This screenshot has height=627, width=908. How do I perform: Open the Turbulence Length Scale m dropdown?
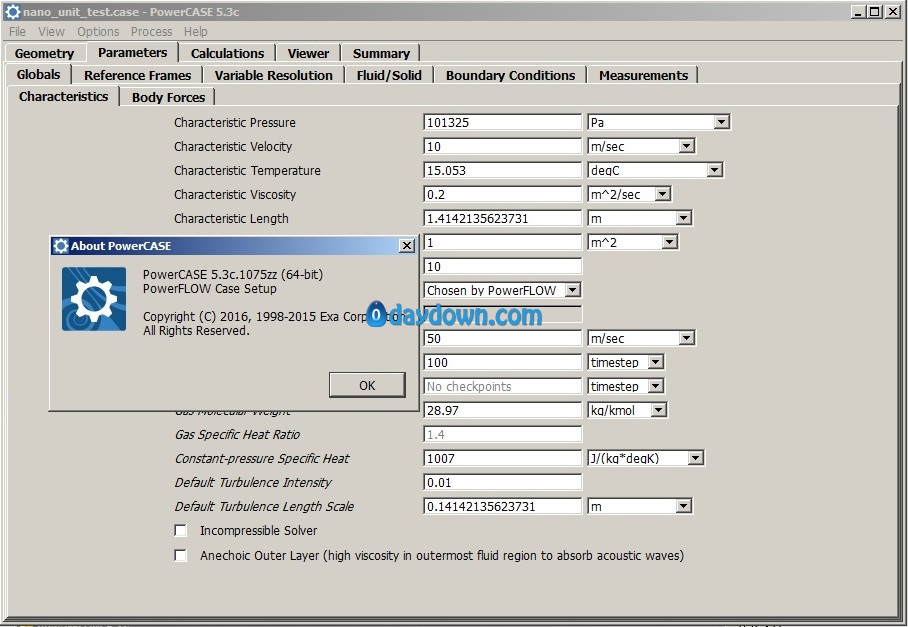[x=683, y=506]
